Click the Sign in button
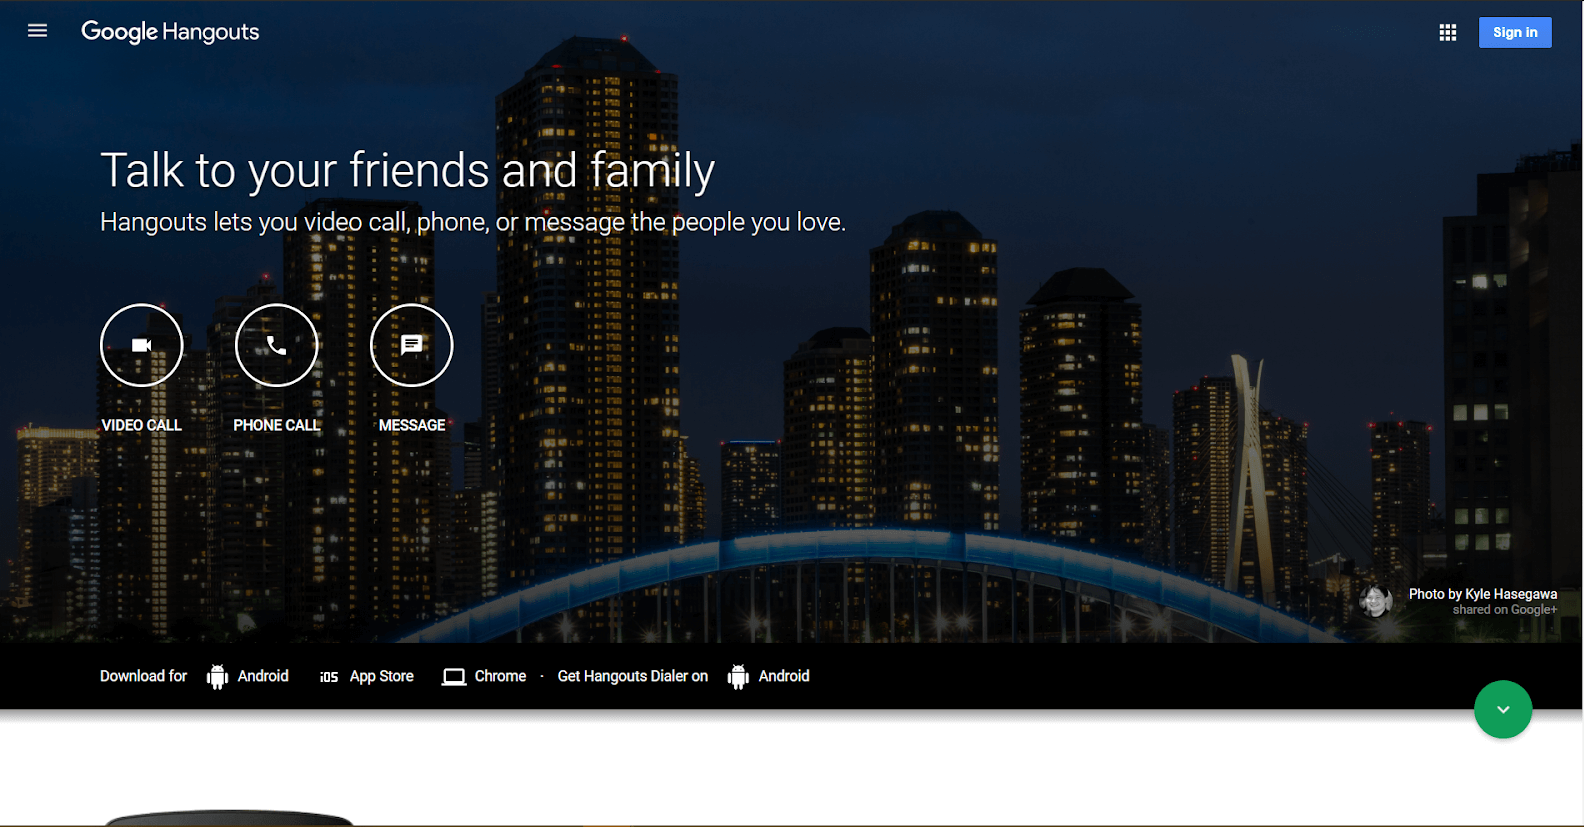Viewport: 1584px width, 827px height. coord(1515,32)
